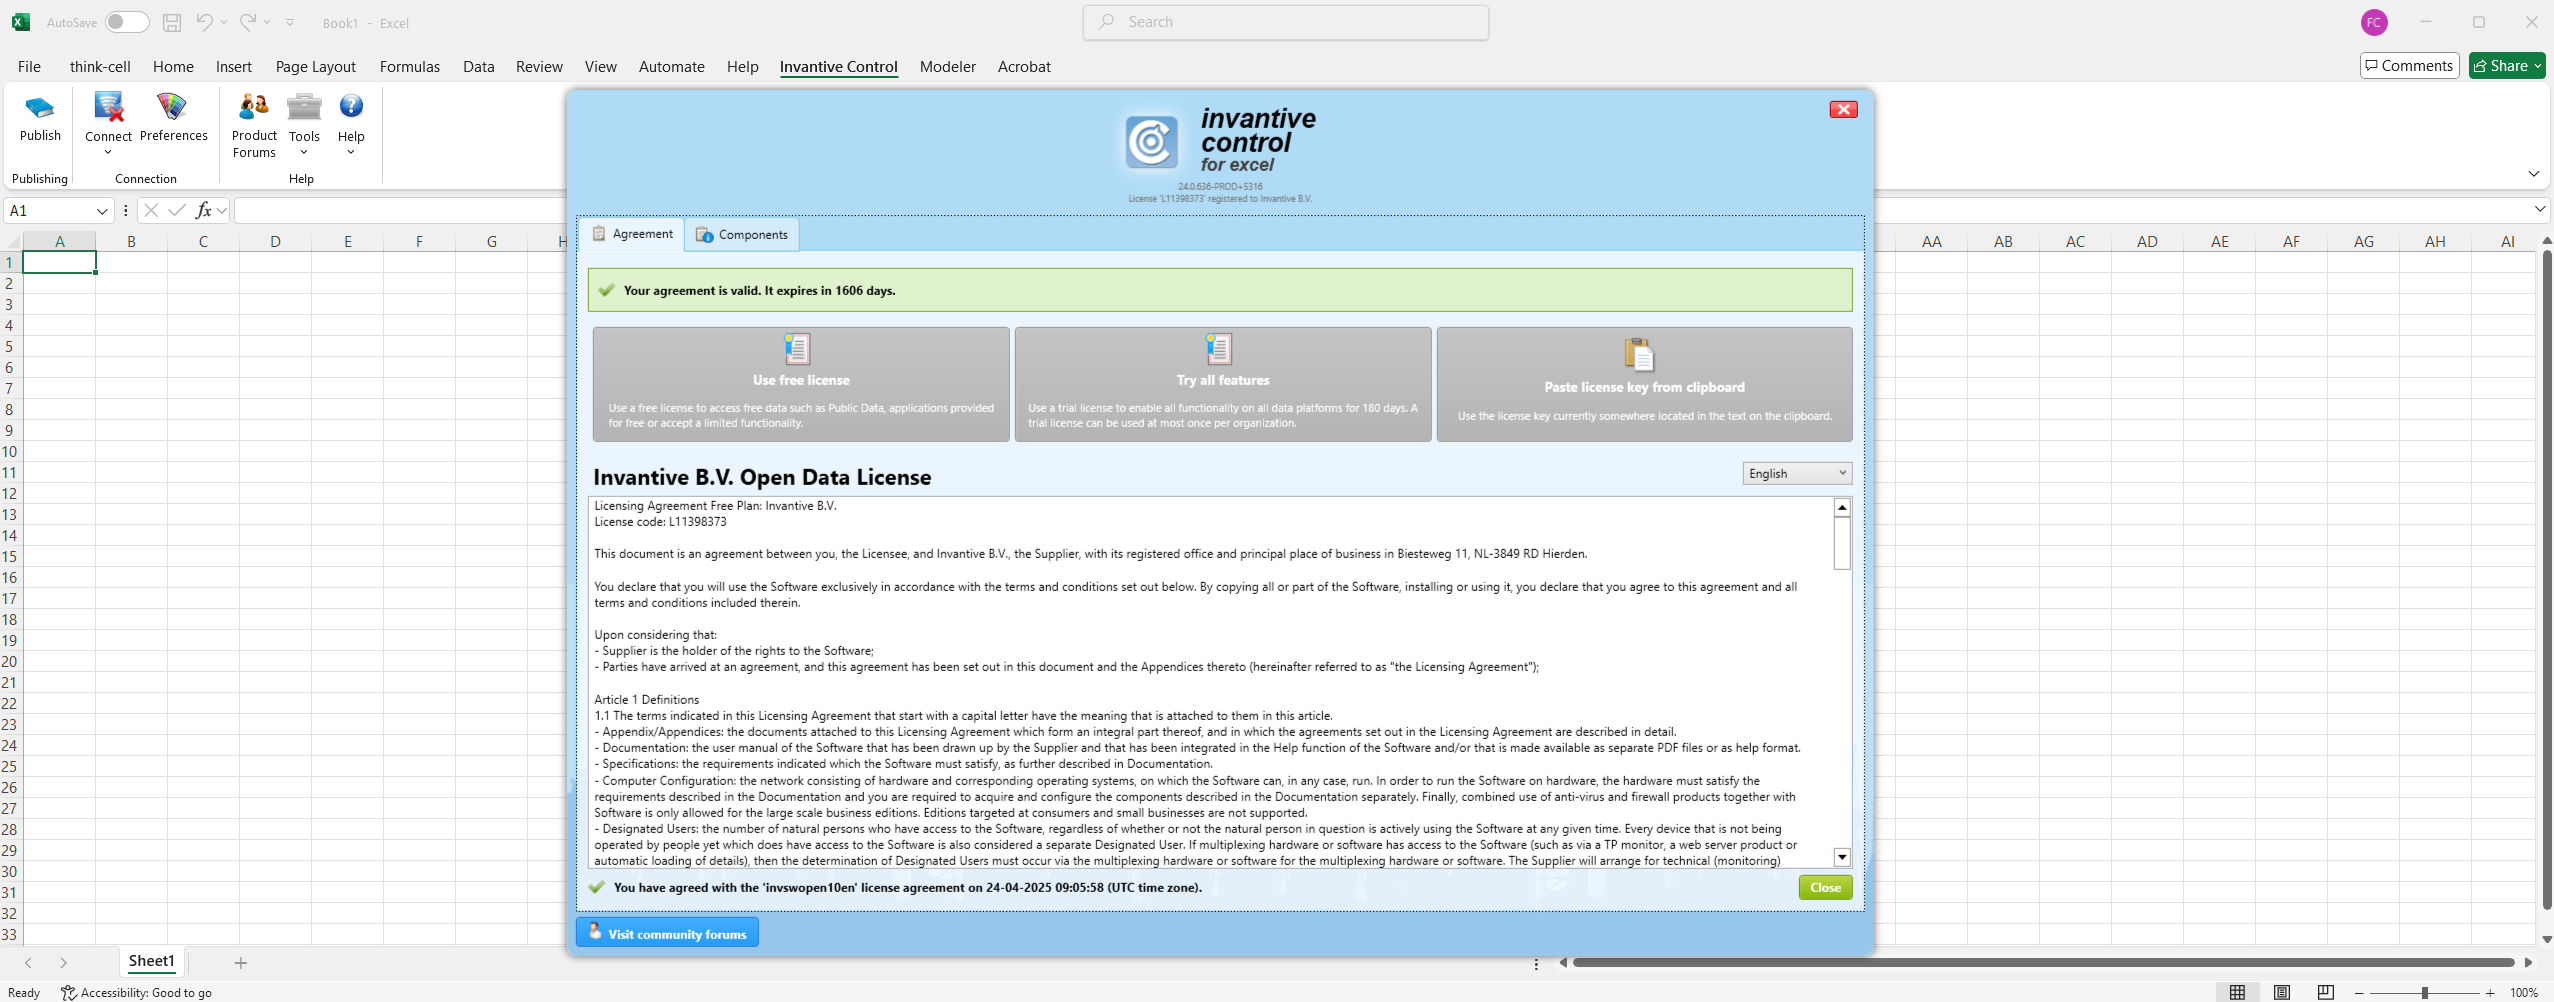
Task: Open the Page Layout ribbon tab
Action: click(x=316, y=66)
